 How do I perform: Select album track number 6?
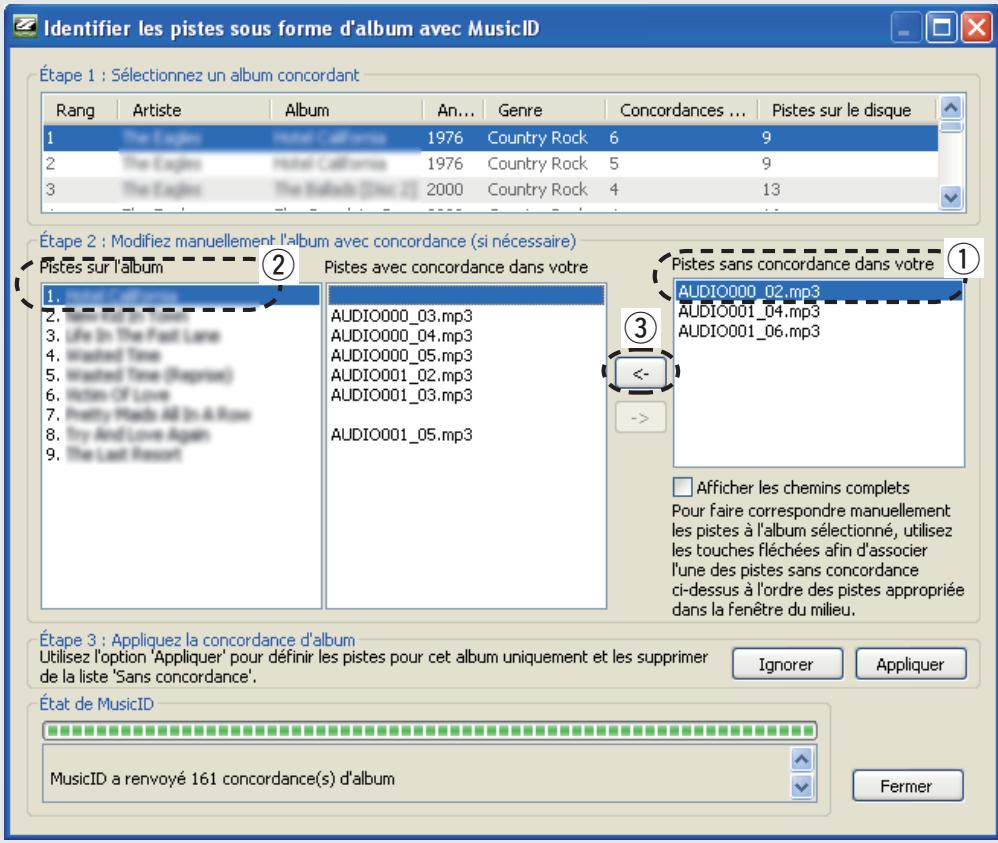click(181, 395)
